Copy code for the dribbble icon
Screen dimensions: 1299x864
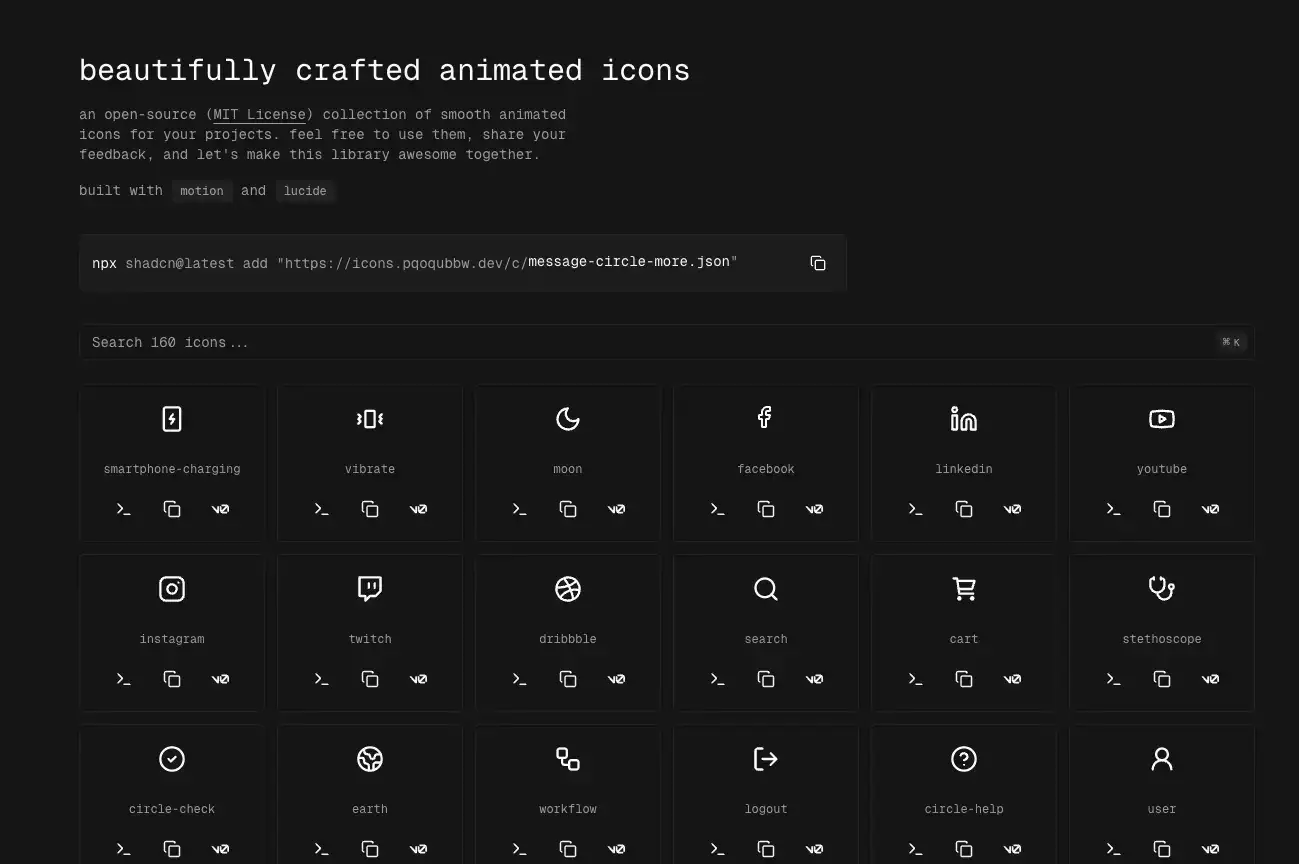point(568,679)
